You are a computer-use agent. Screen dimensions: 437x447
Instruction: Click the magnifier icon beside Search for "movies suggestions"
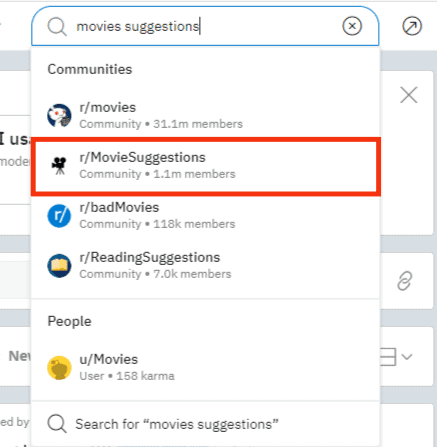[x=57, y=424]
